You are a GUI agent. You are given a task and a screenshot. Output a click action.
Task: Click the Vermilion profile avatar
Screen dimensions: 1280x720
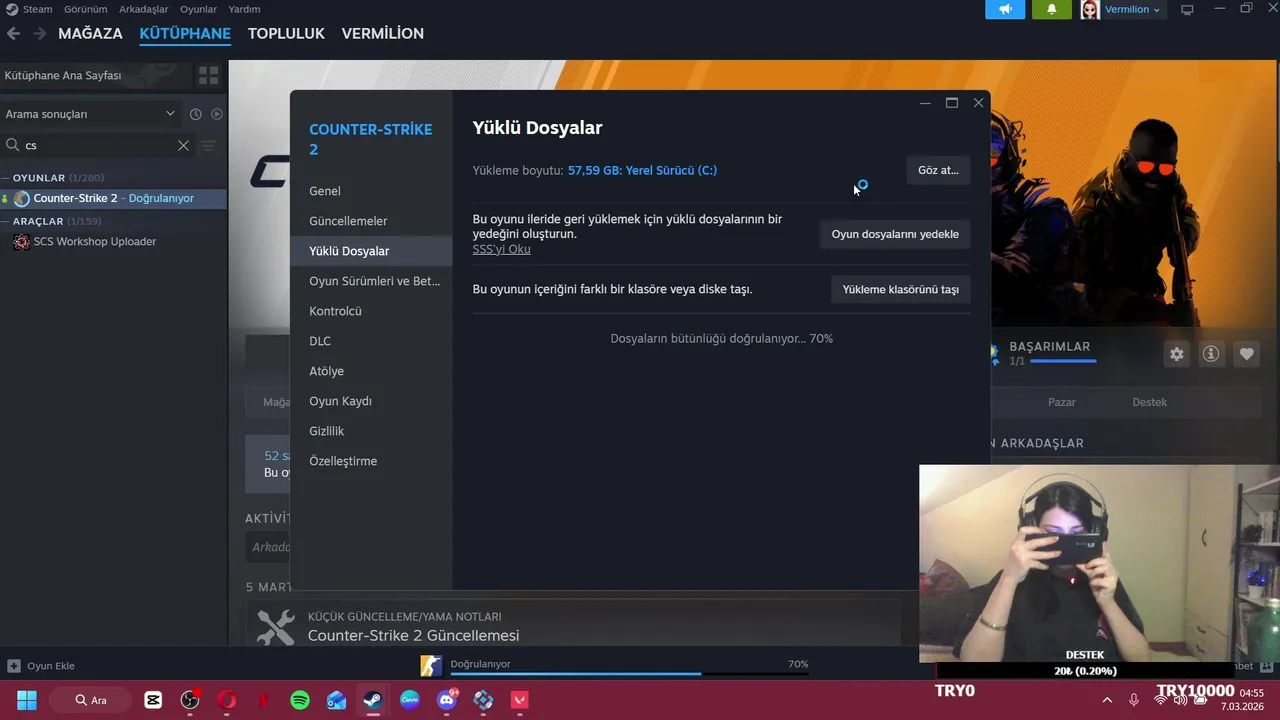click(1090, 9)
